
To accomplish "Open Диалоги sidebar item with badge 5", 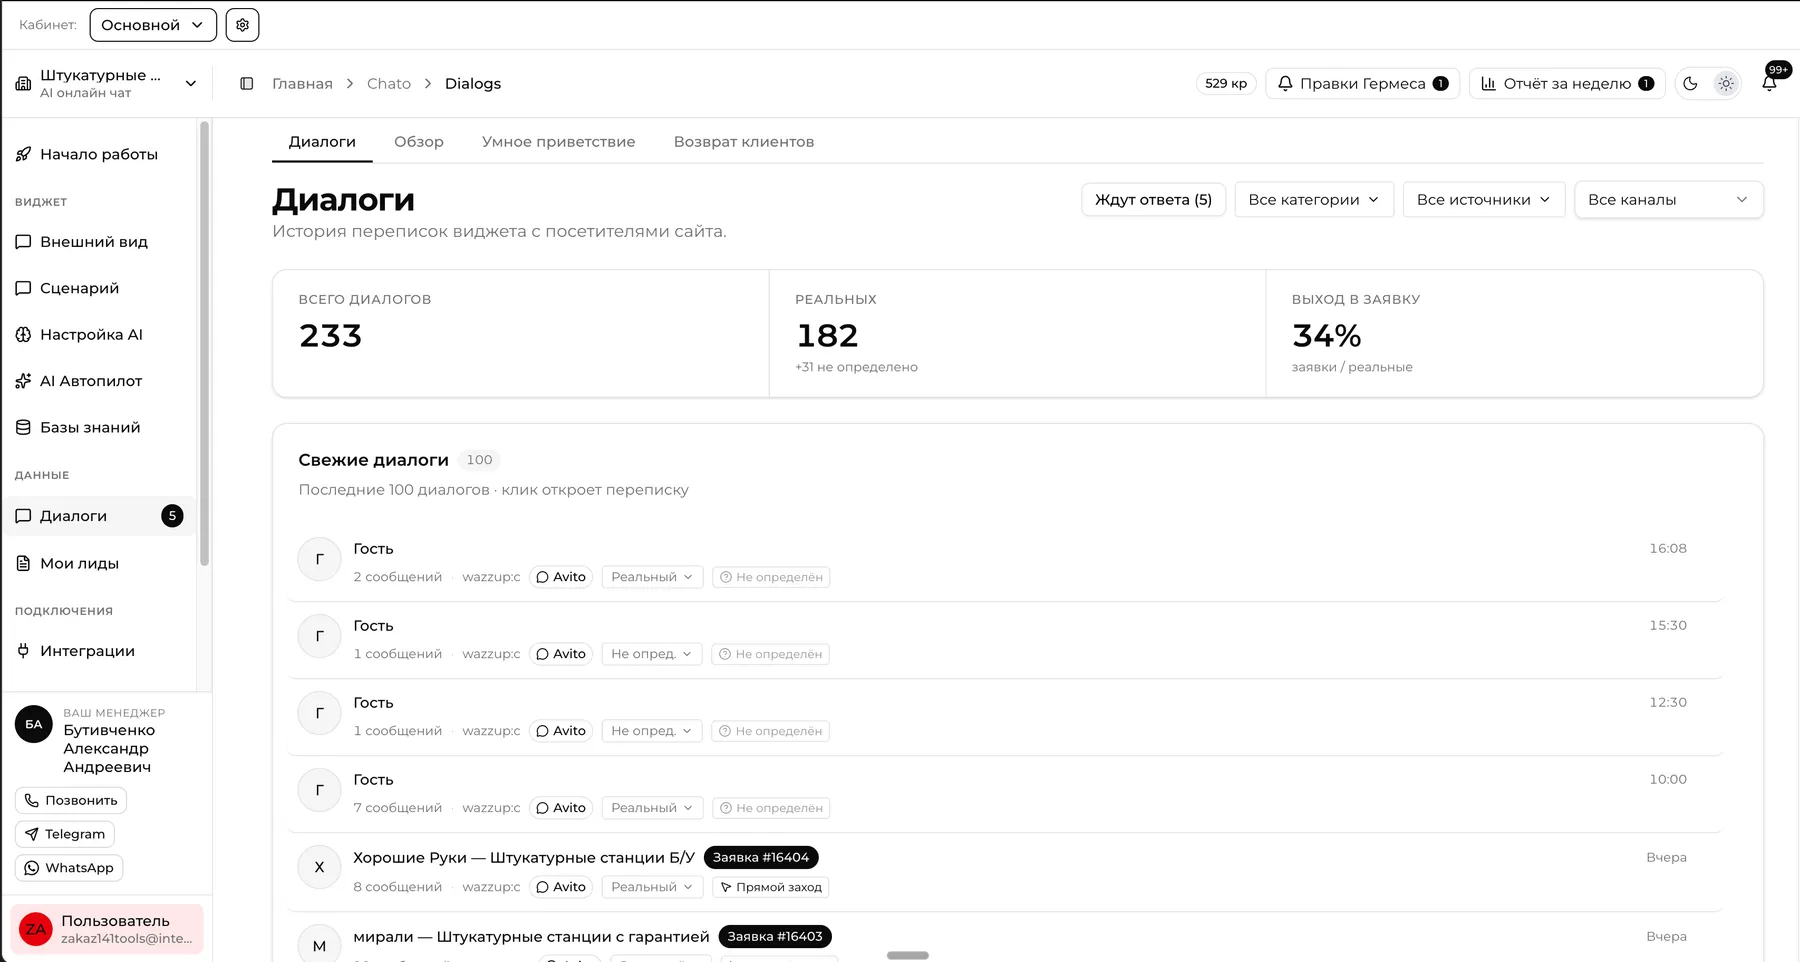I will pos(99,516).
